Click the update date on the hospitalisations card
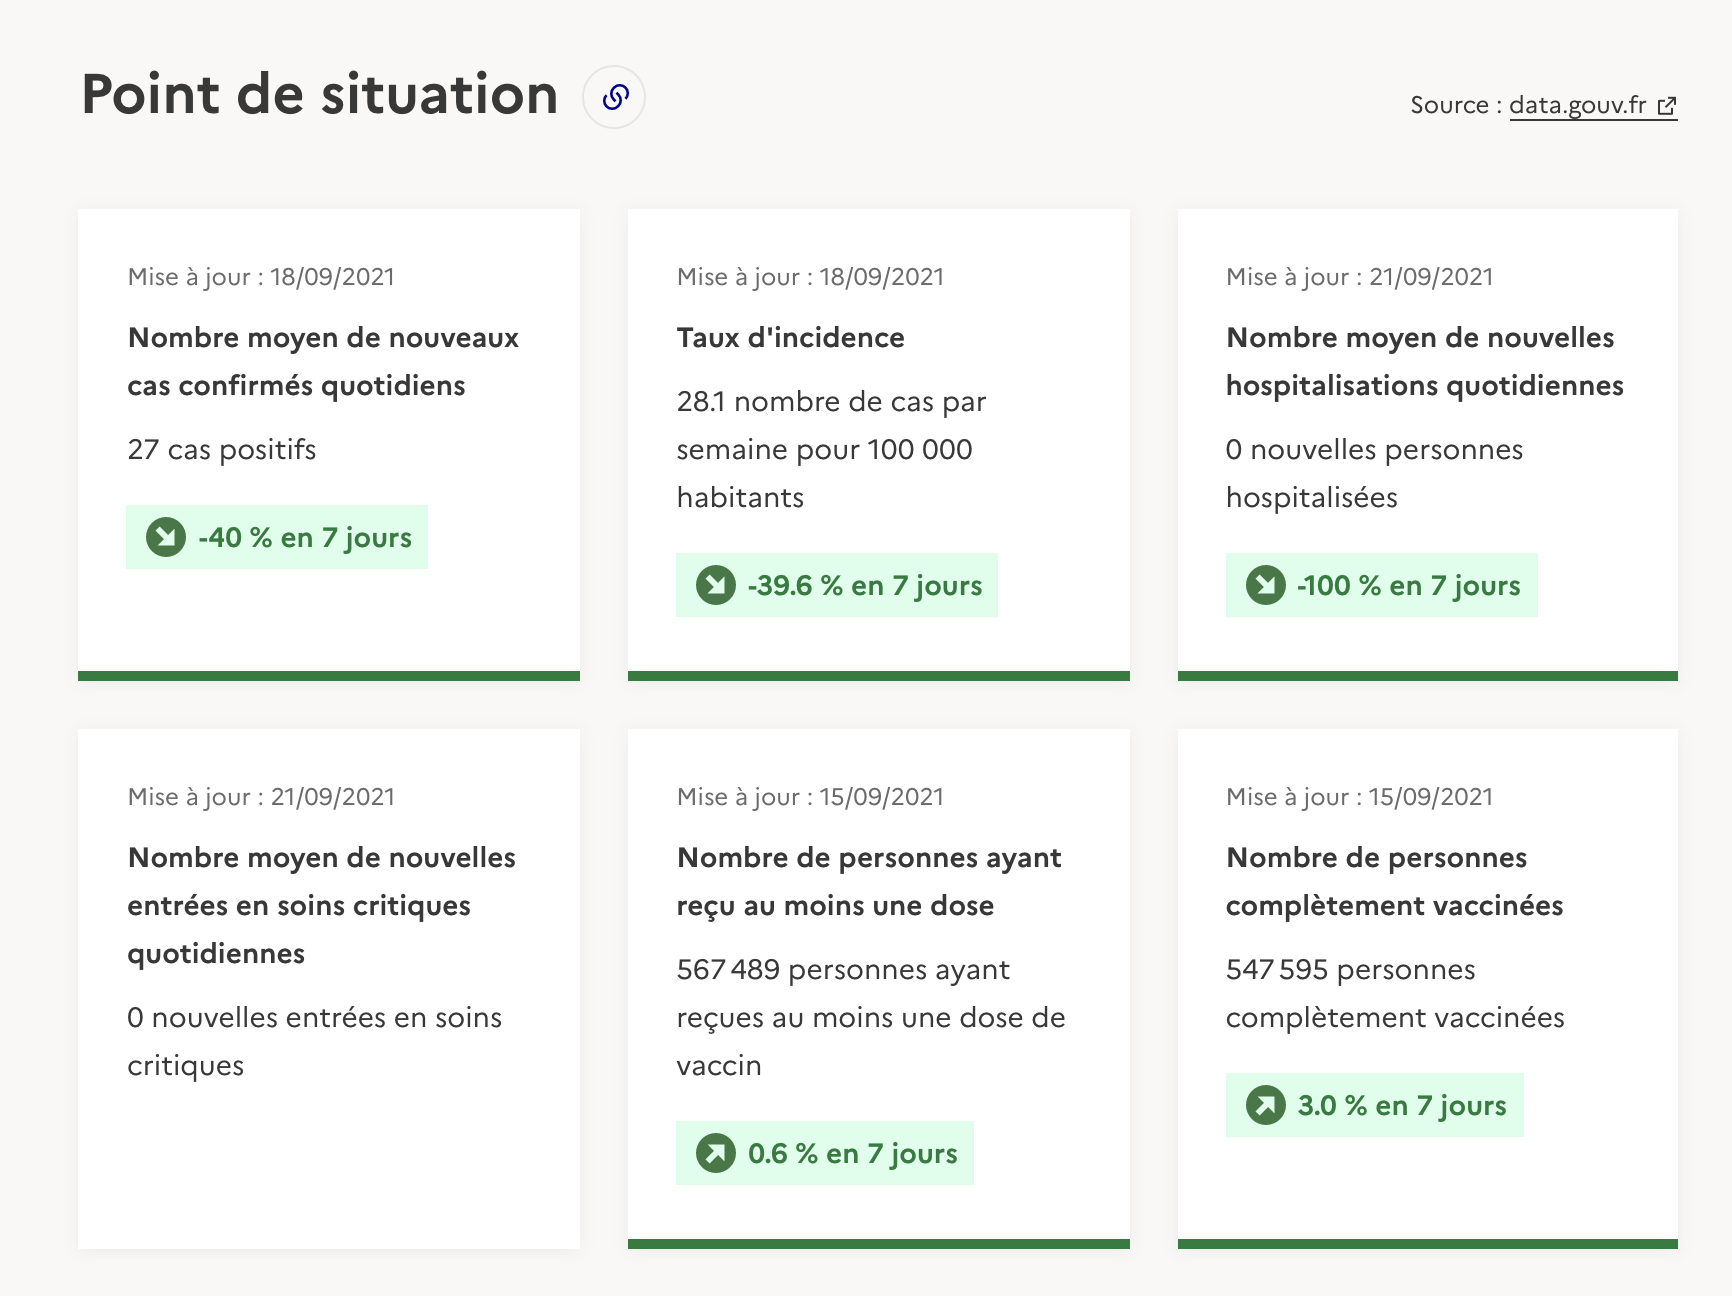 point(1360,277)
